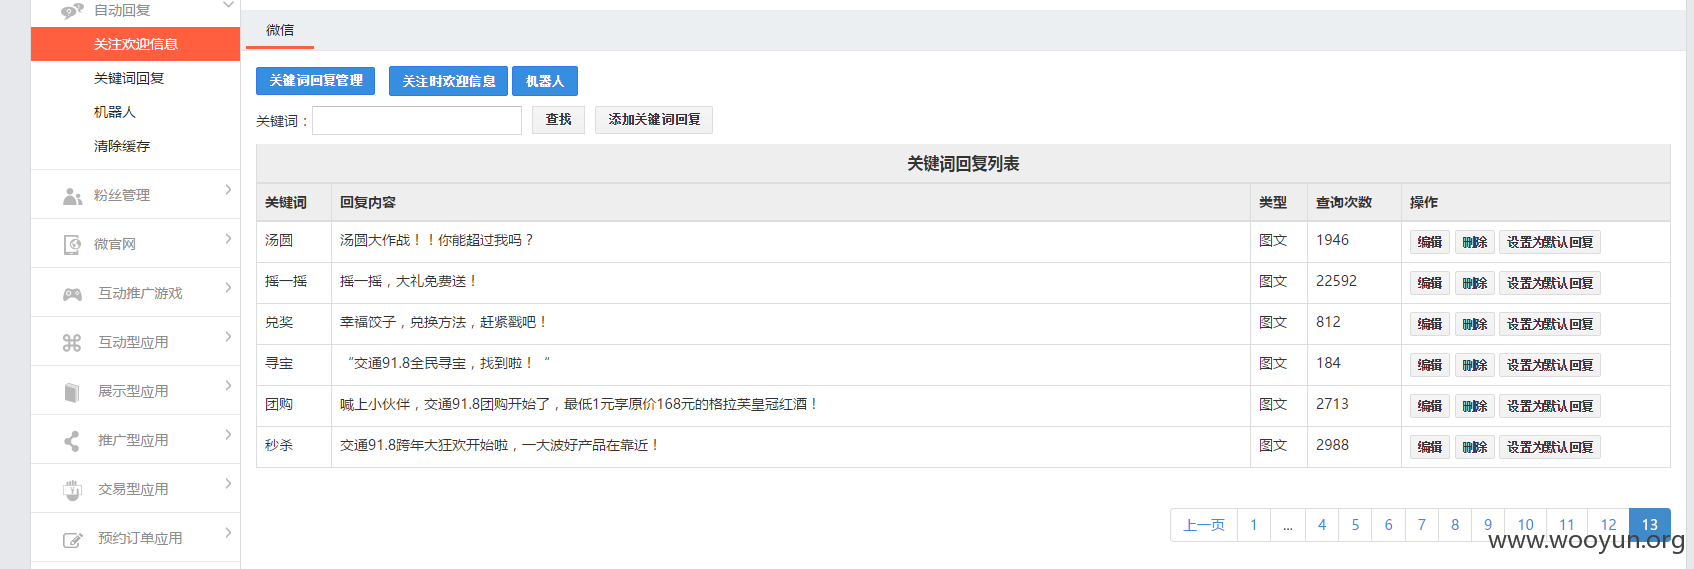
Task: Click the 查询次数 column header
Action: (x=1343, y=202)
